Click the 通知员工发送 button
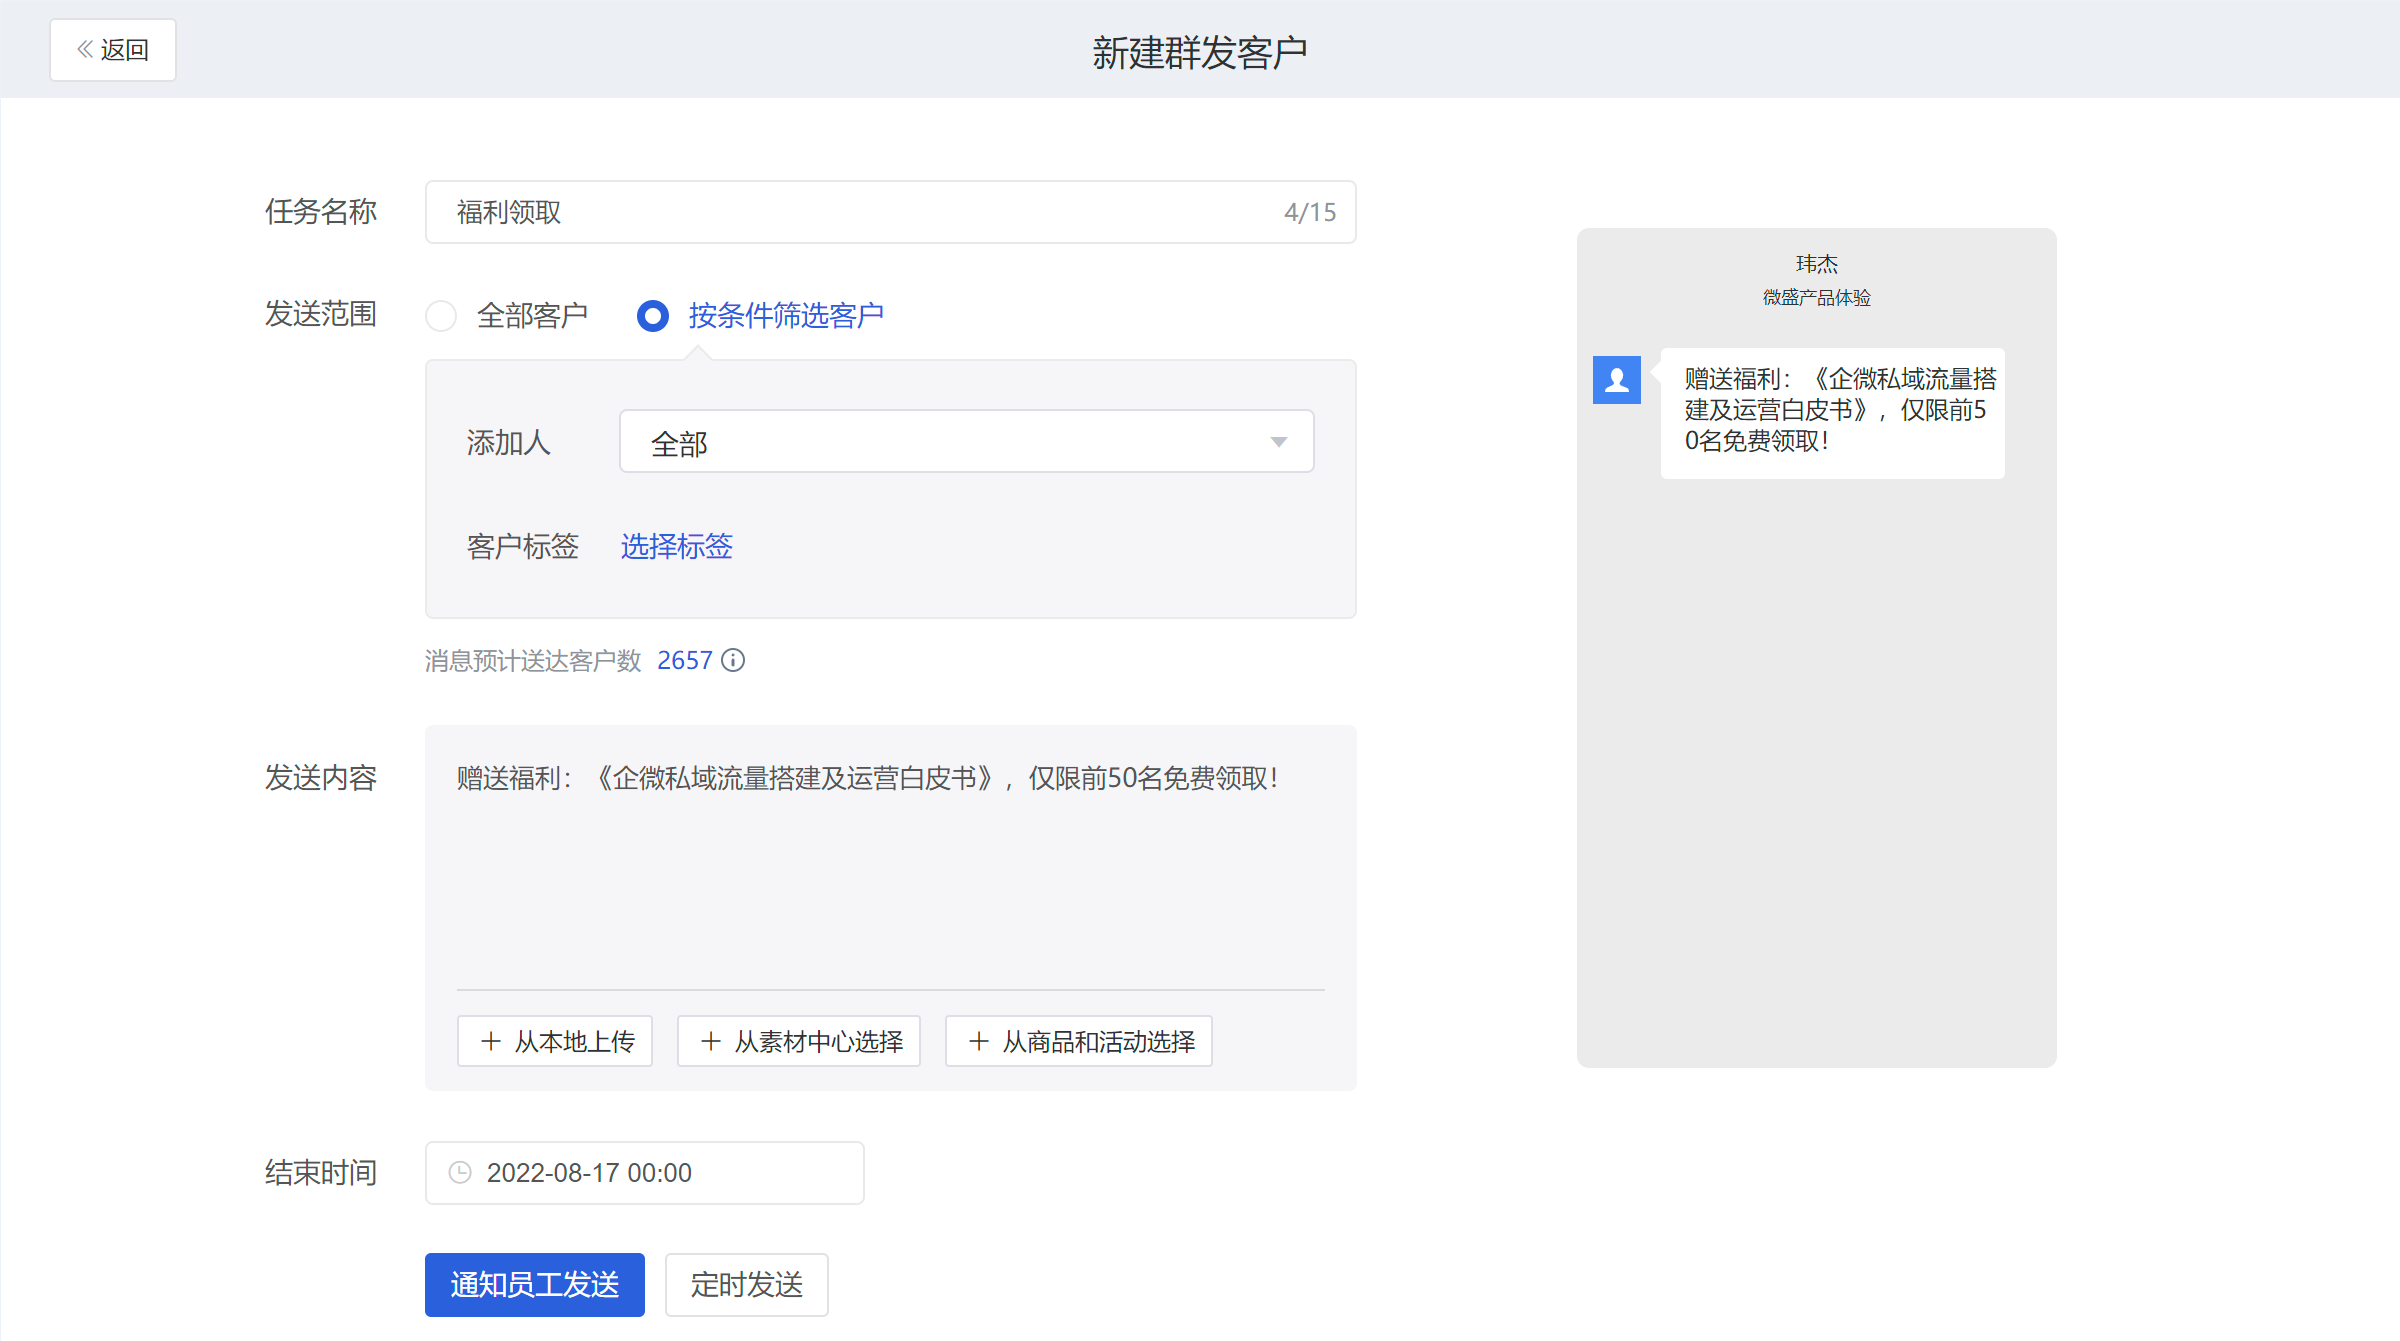 tap(535, 1285)
